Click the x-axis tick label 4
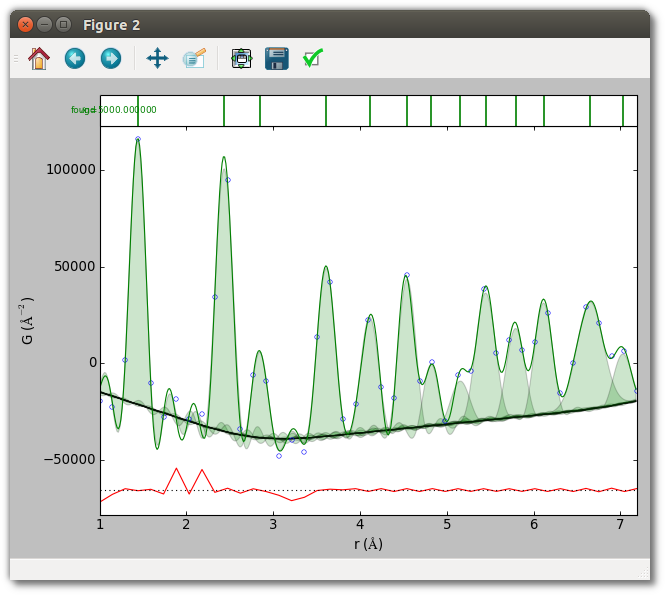Image resolution: width=666 pixels, height=596 pixels. coord(360,525)
